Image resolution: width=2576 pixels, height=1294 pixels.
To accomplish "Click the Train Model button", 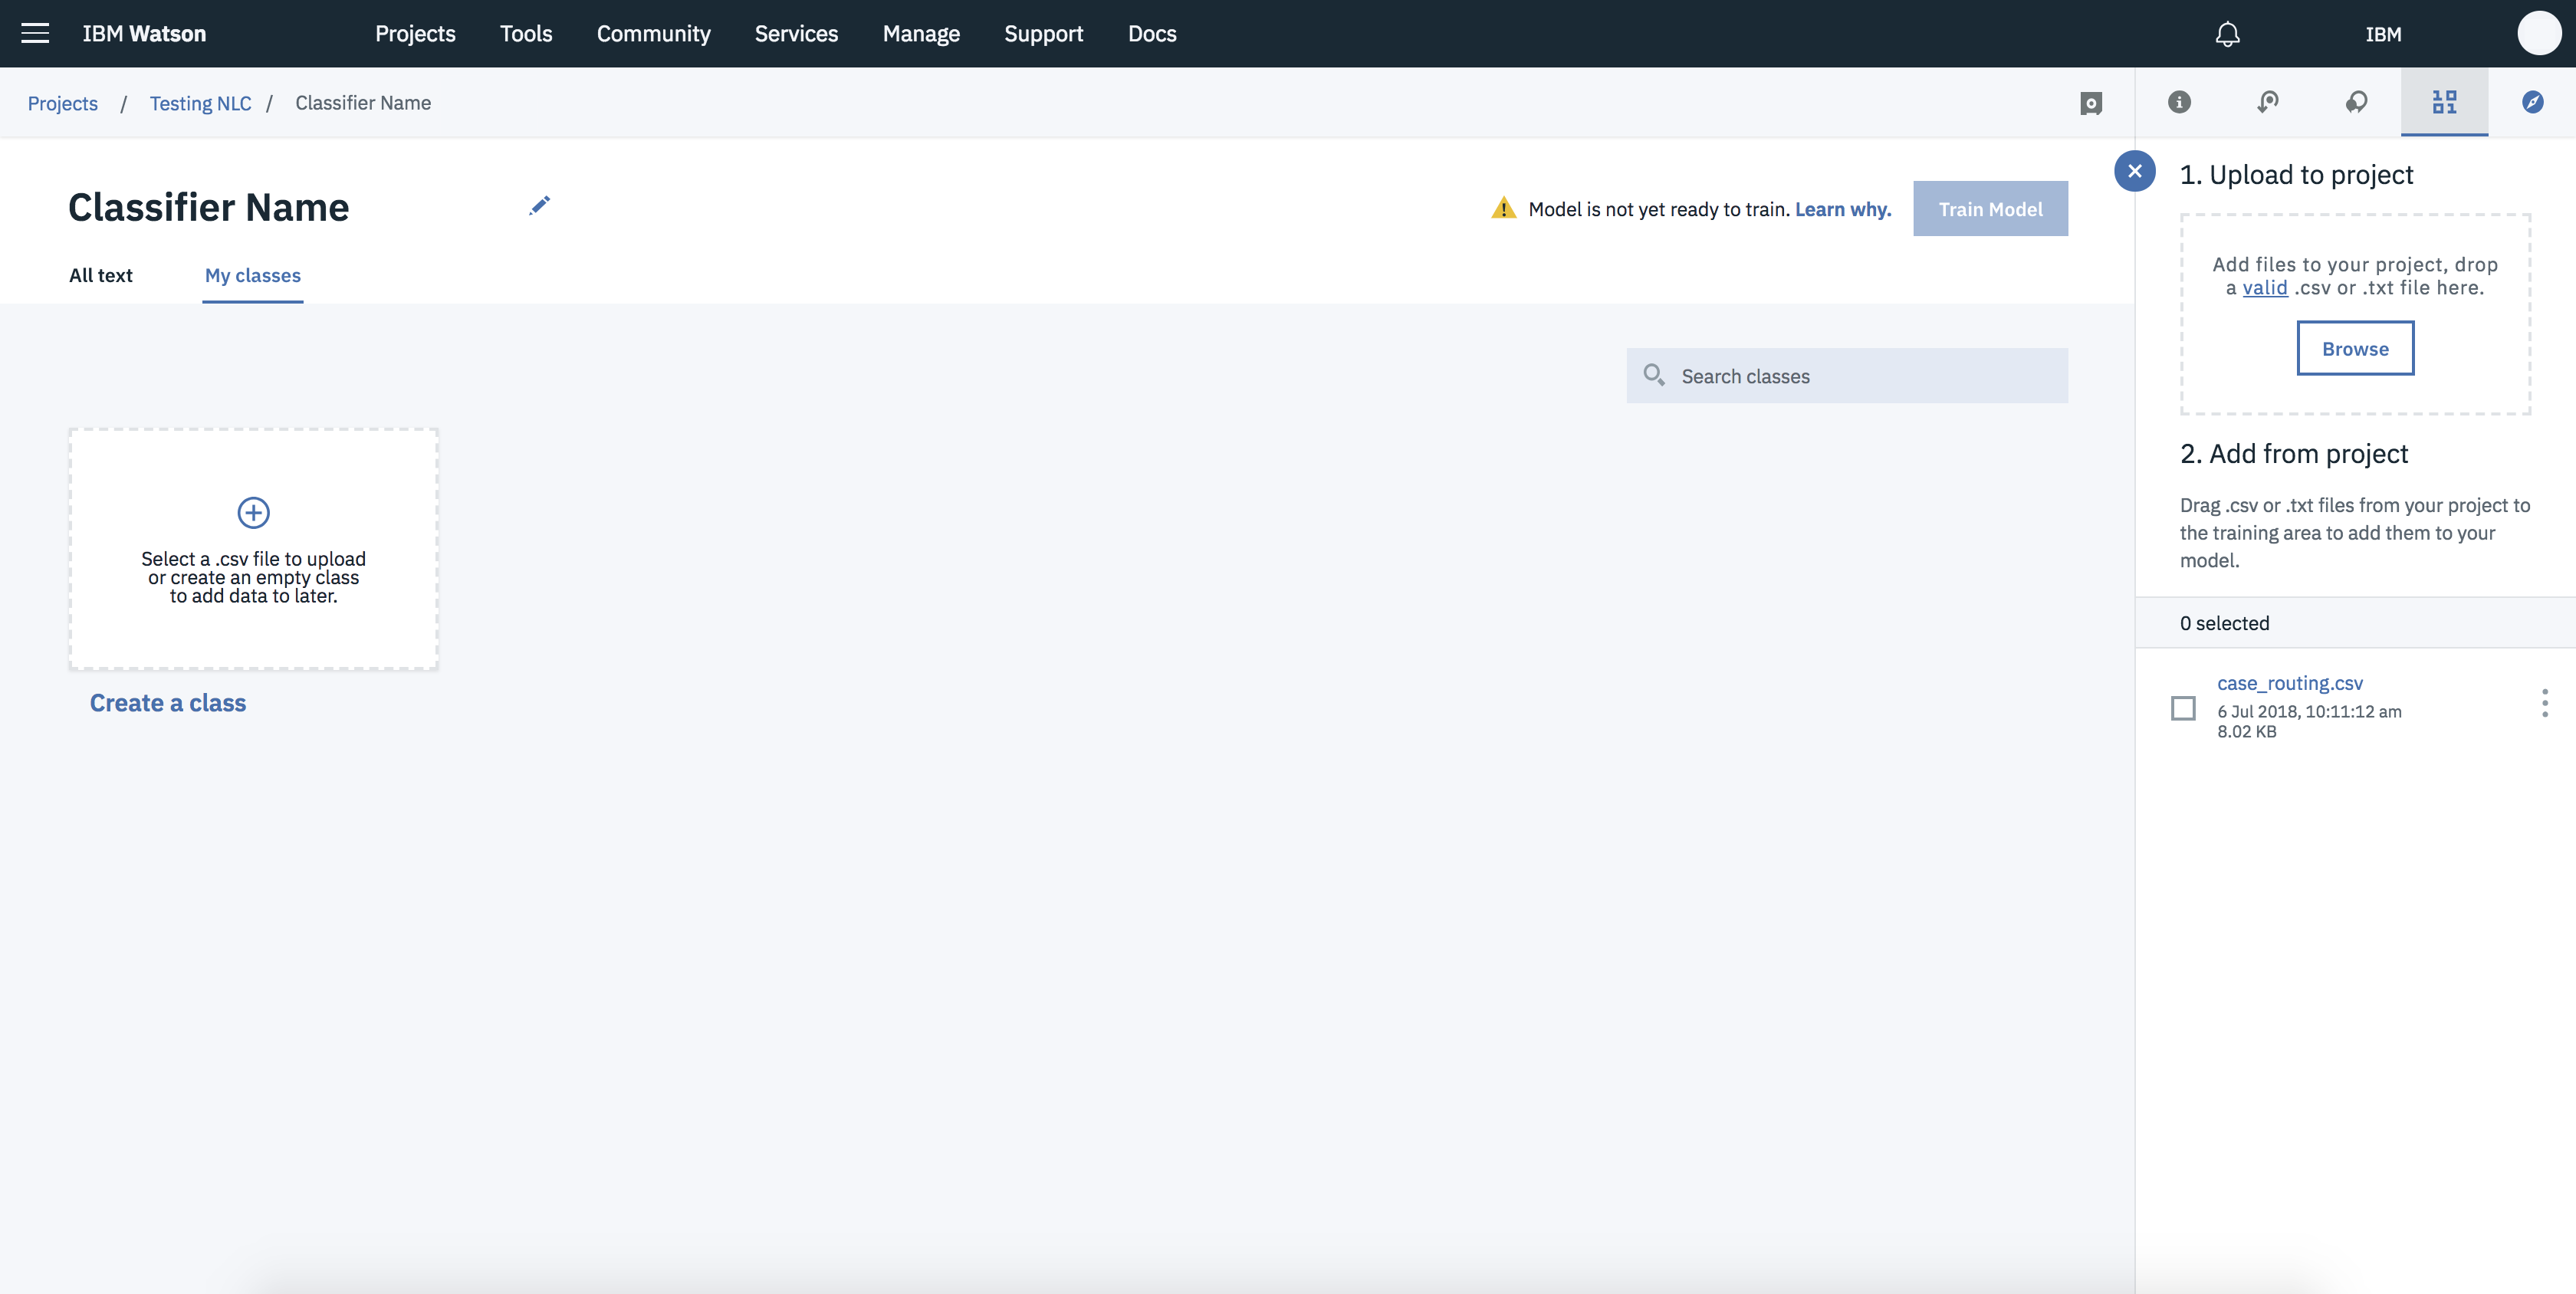I will 1990,209.
